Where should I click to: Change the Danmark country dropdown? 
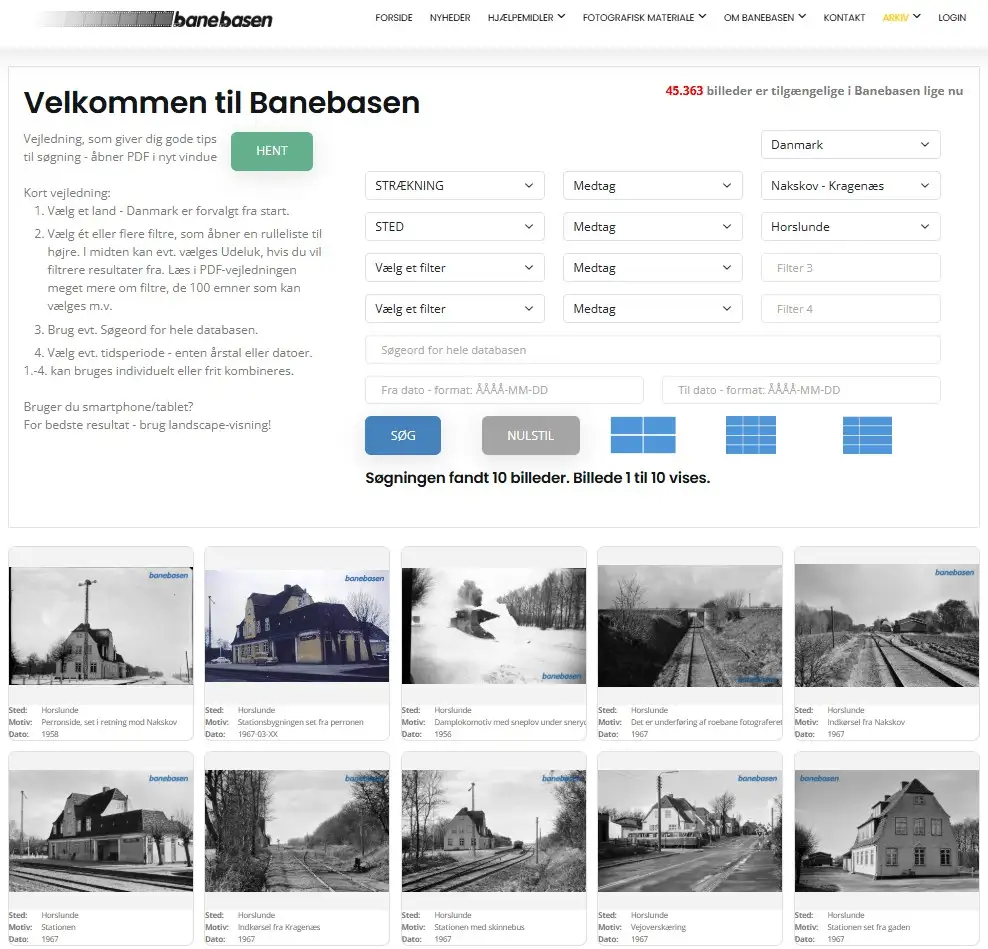tap(850, 144)
